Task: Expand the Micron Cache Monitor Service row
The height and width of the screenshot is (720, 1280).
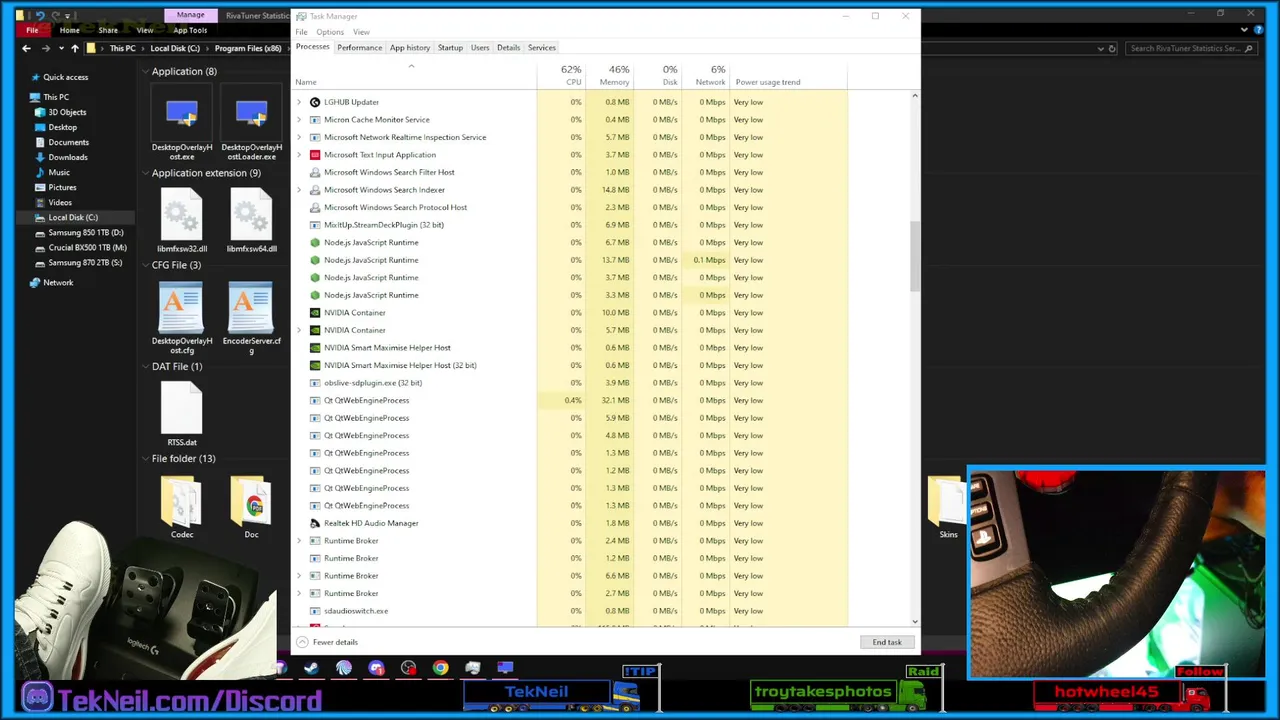Action: (299, 120)
